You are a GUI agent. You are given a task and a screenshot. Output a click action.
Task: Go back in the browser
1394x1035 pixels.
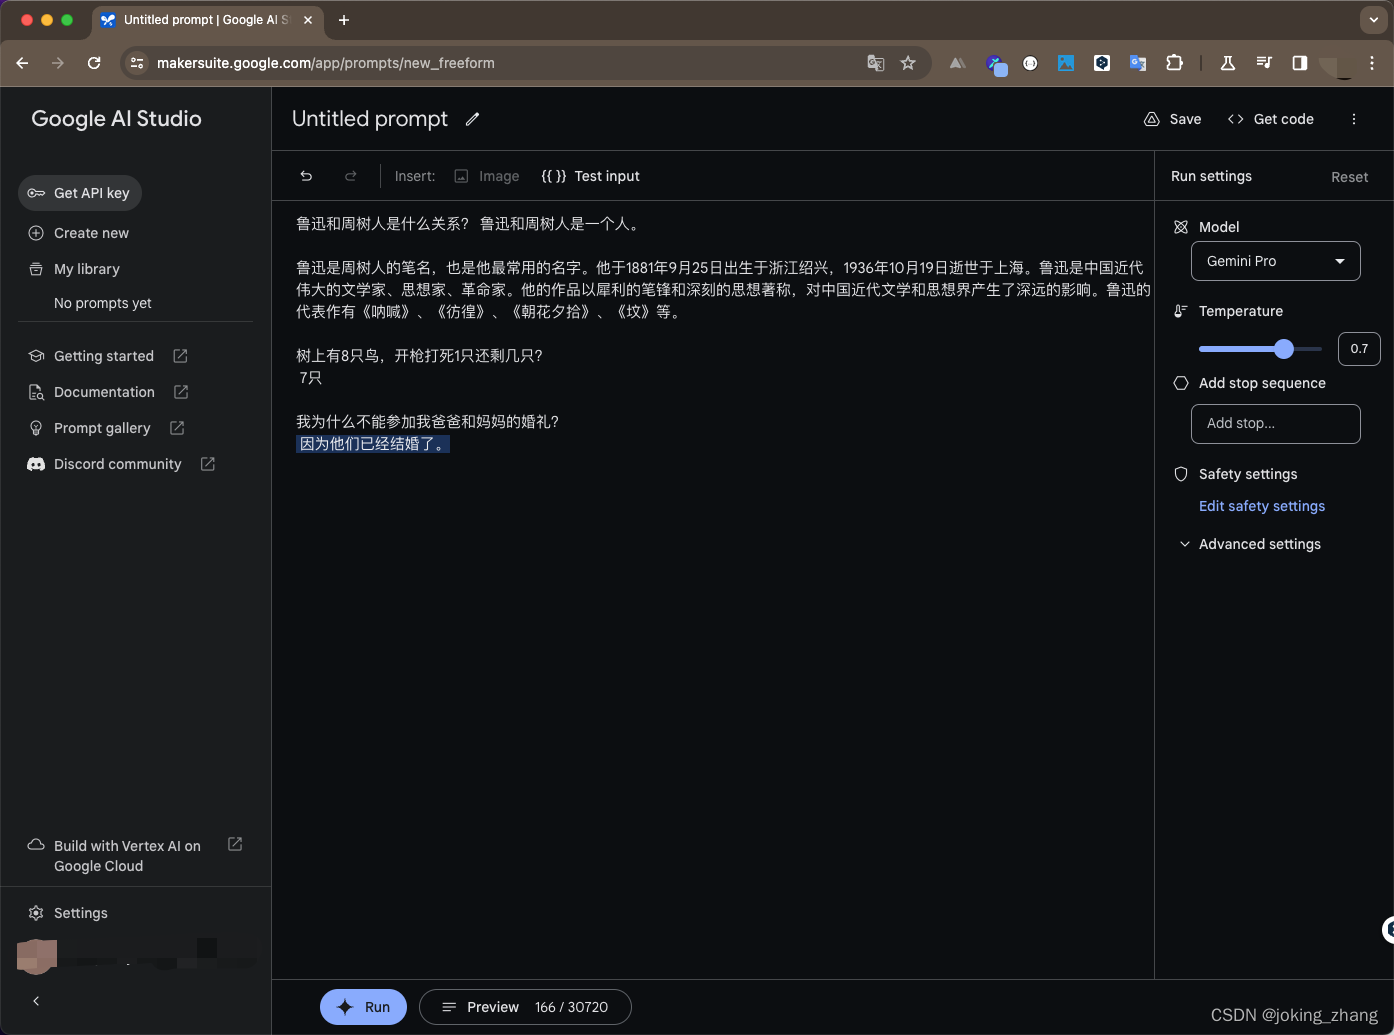22,63
